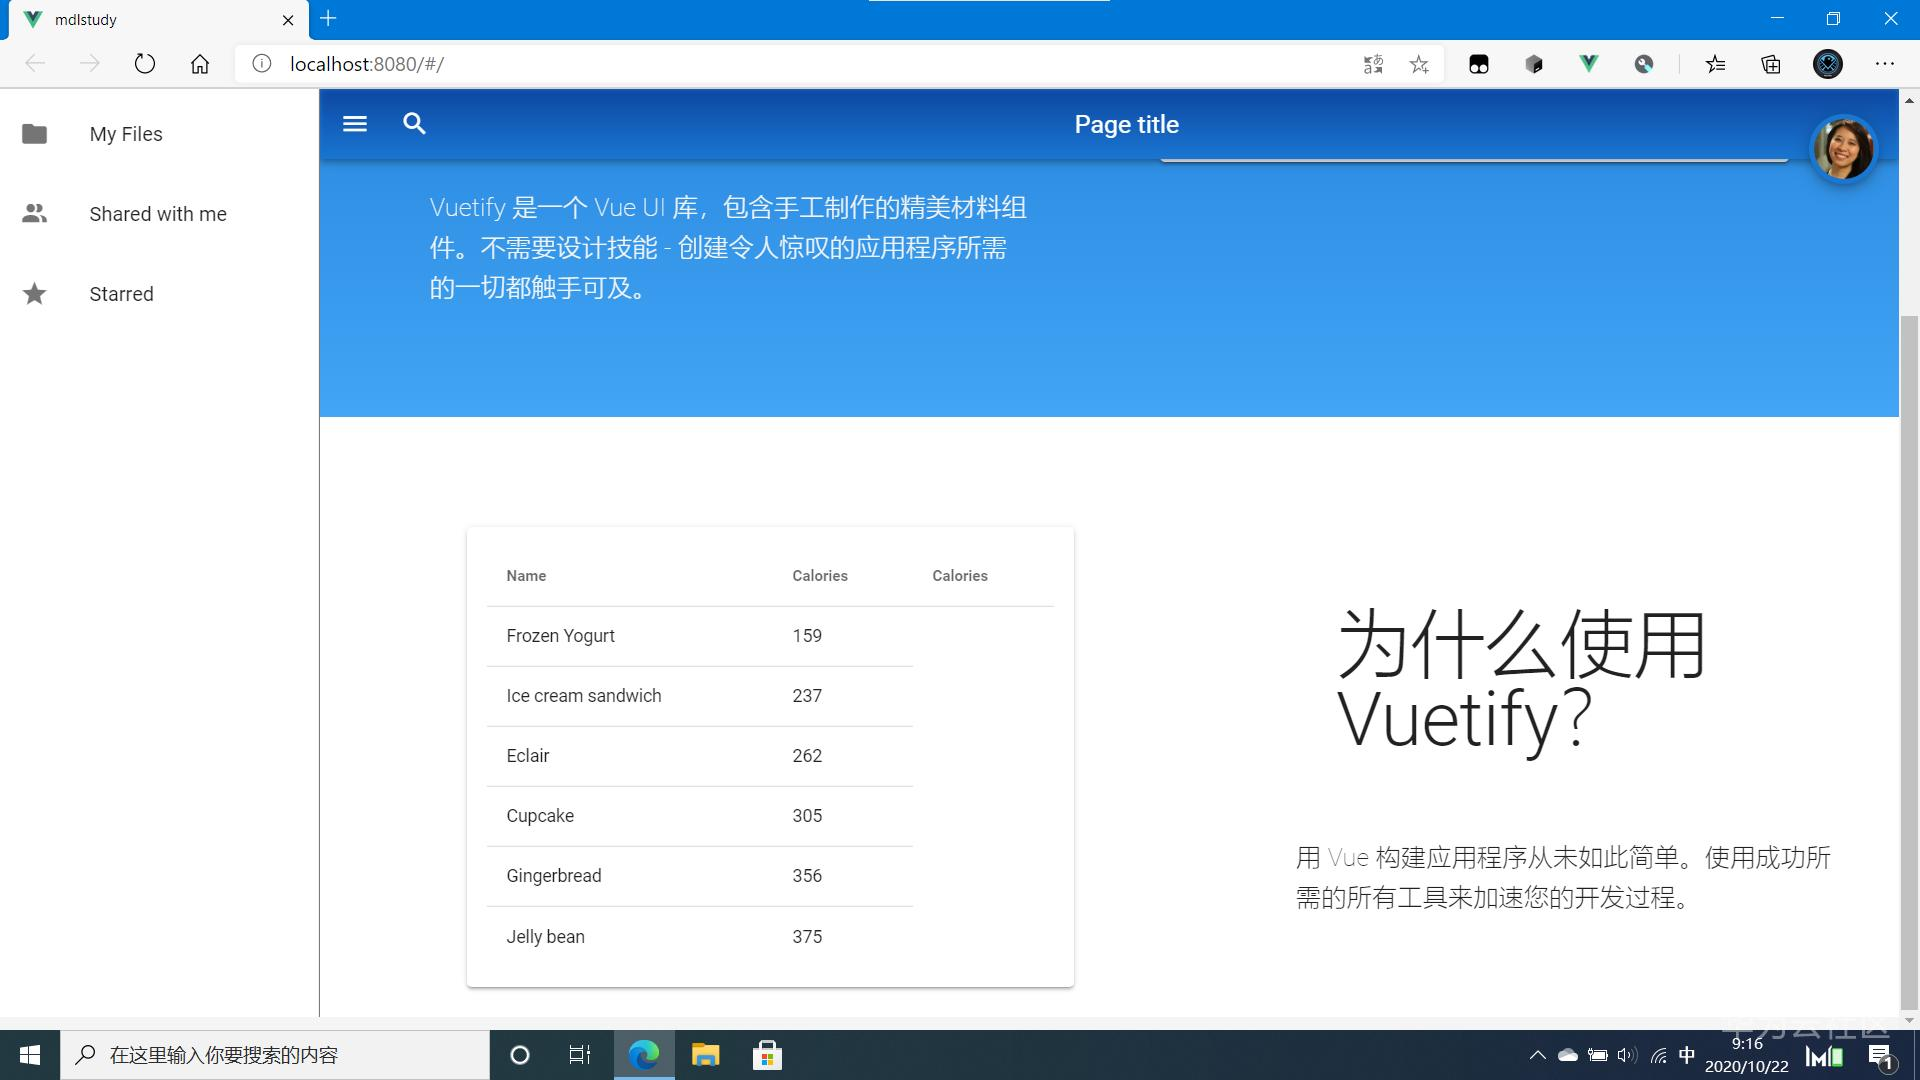Expand the system tray hidden icons chevron
Image resolution: width=1920 pixels, height=1080 pixels.
tap(1537, 1055)
